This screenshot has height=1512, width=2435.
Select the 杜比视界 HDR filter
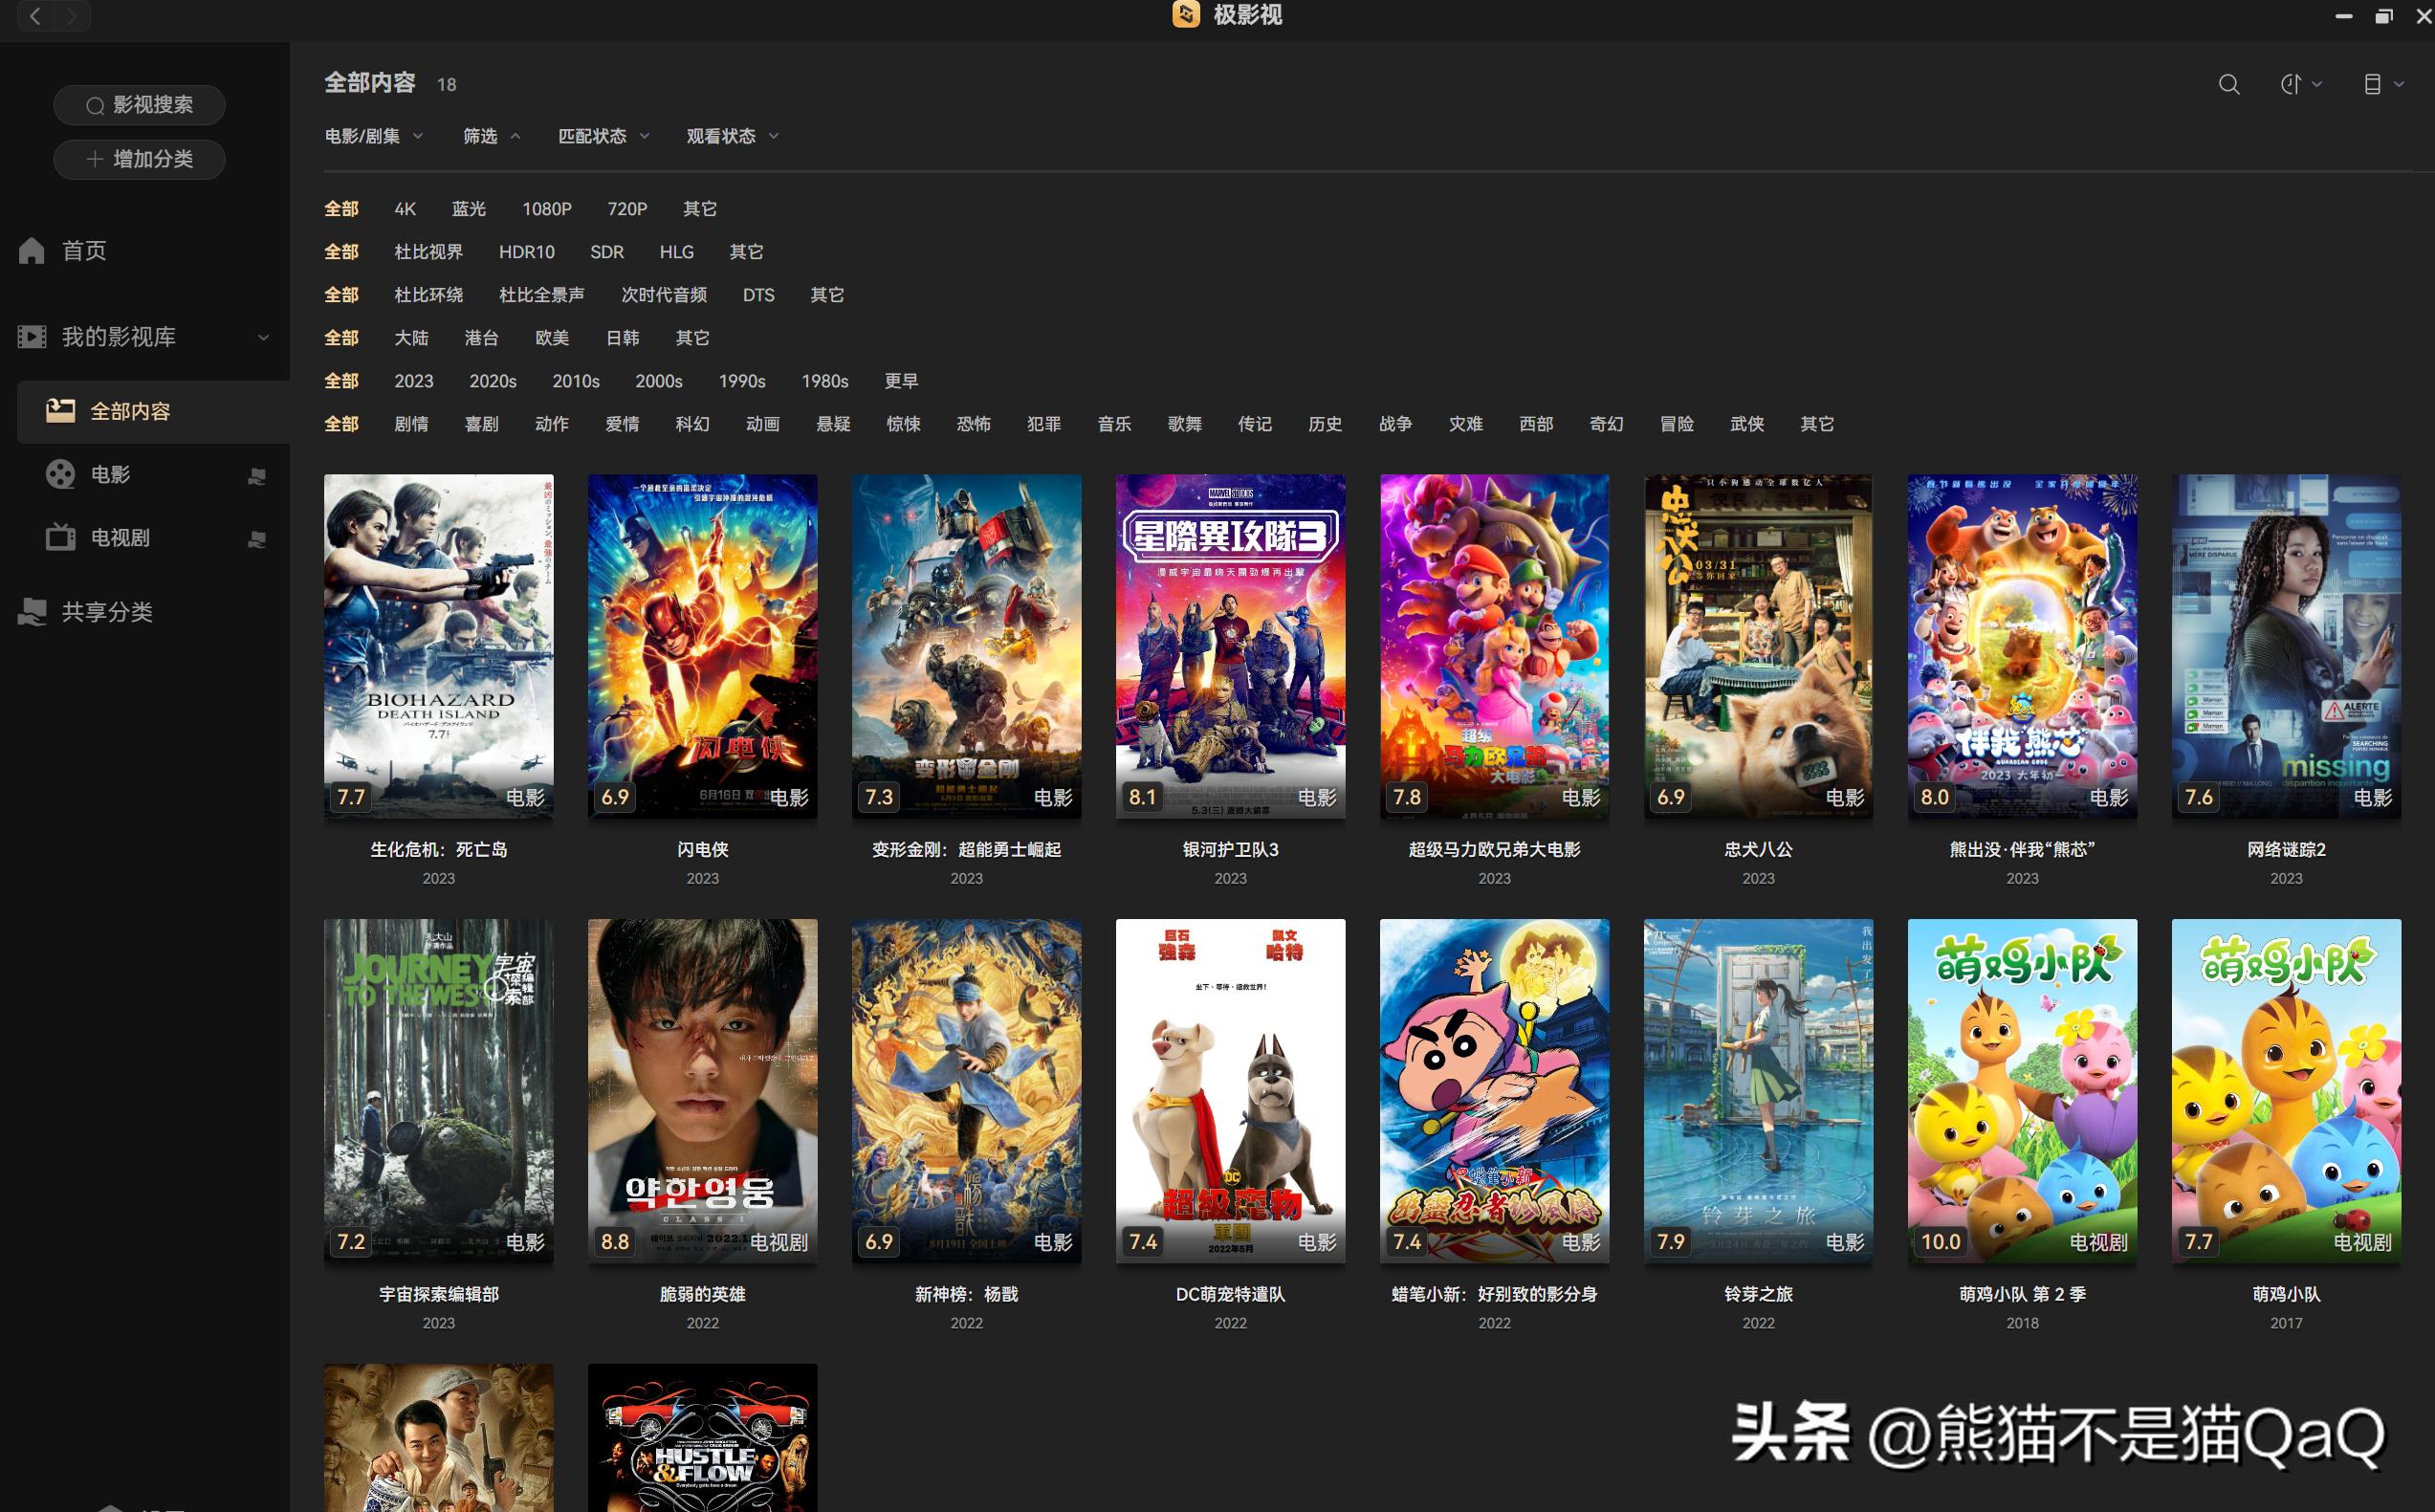click(428, 252)
